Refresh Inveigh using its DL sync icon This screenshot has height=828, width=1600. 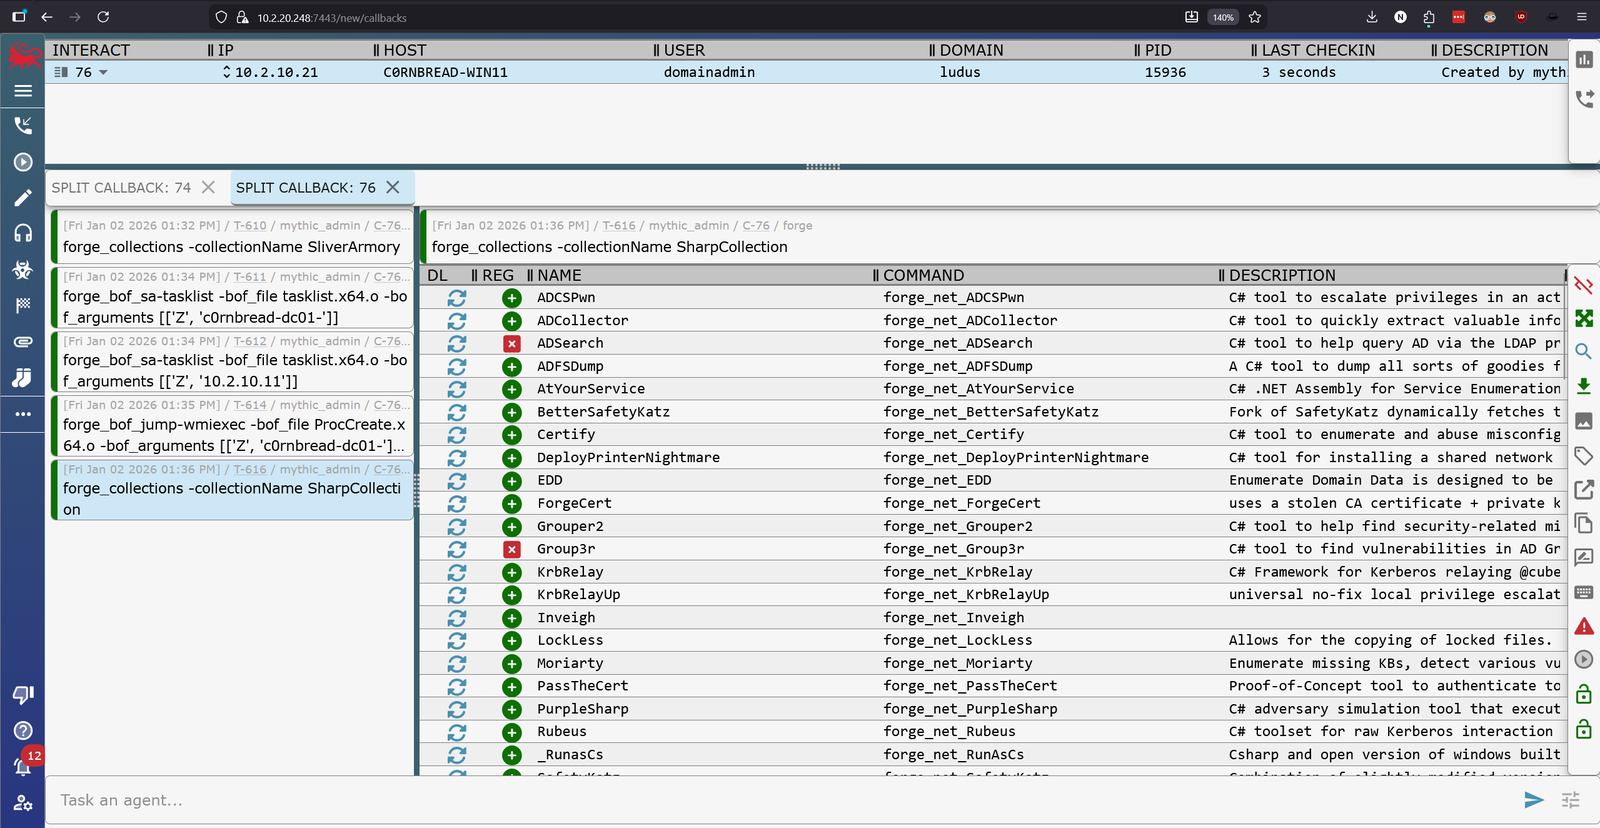pyautogui.click(x=457, y=618)
